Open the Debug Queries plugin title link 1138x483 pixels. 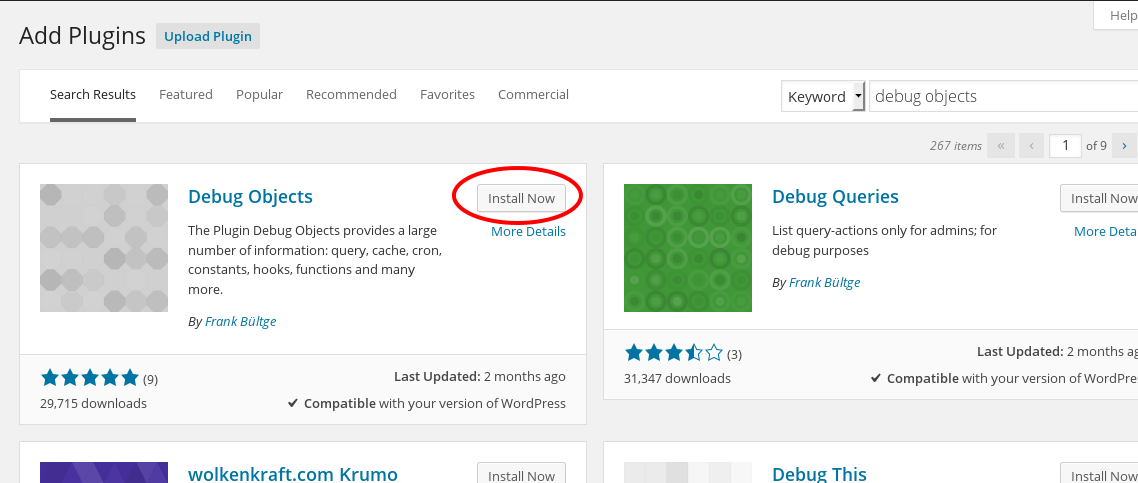(835, 197)
